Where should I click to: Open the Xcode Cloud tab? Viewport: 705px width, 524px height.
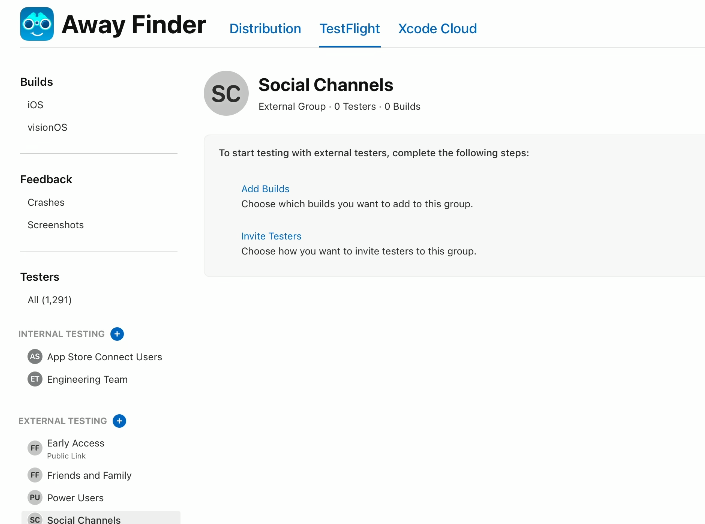pyautogui.click(x=437, y=28)
